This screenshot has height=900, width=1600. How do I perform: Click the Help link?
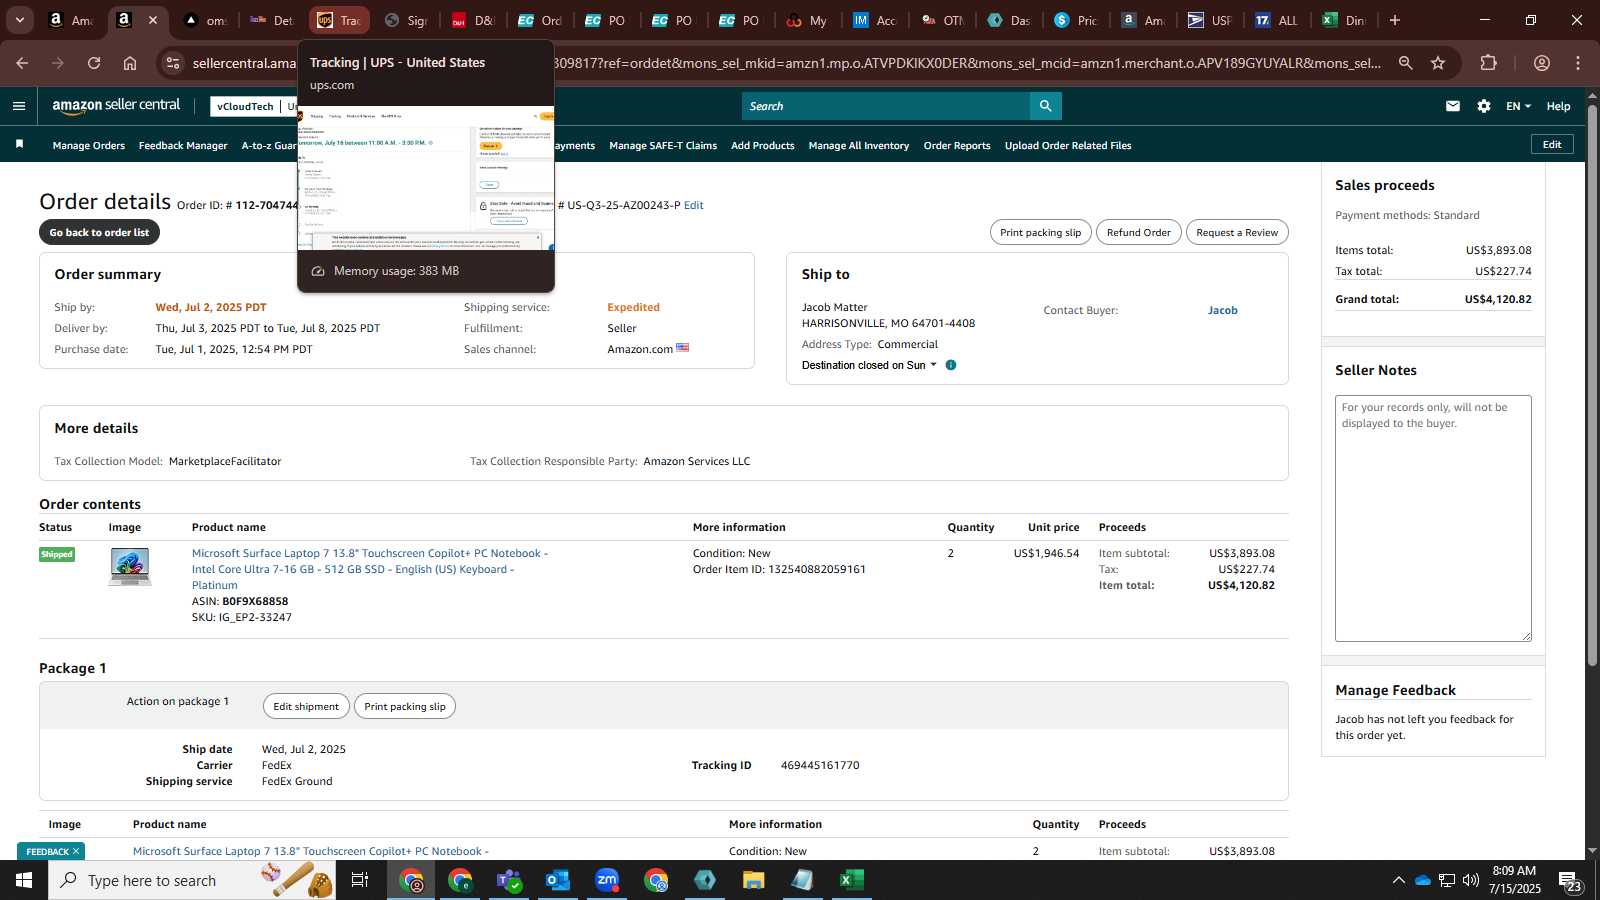(x=1558, y=106)
